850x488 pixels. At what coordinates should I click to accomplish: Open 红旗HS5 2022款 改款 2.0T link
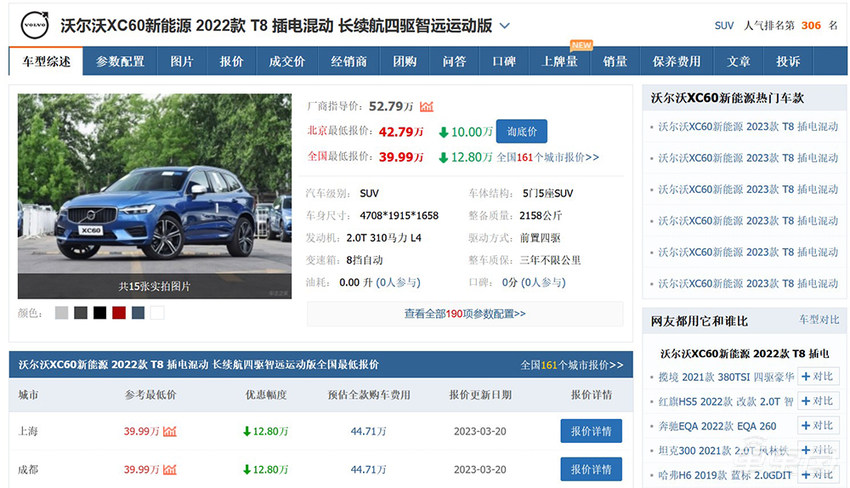726,401
